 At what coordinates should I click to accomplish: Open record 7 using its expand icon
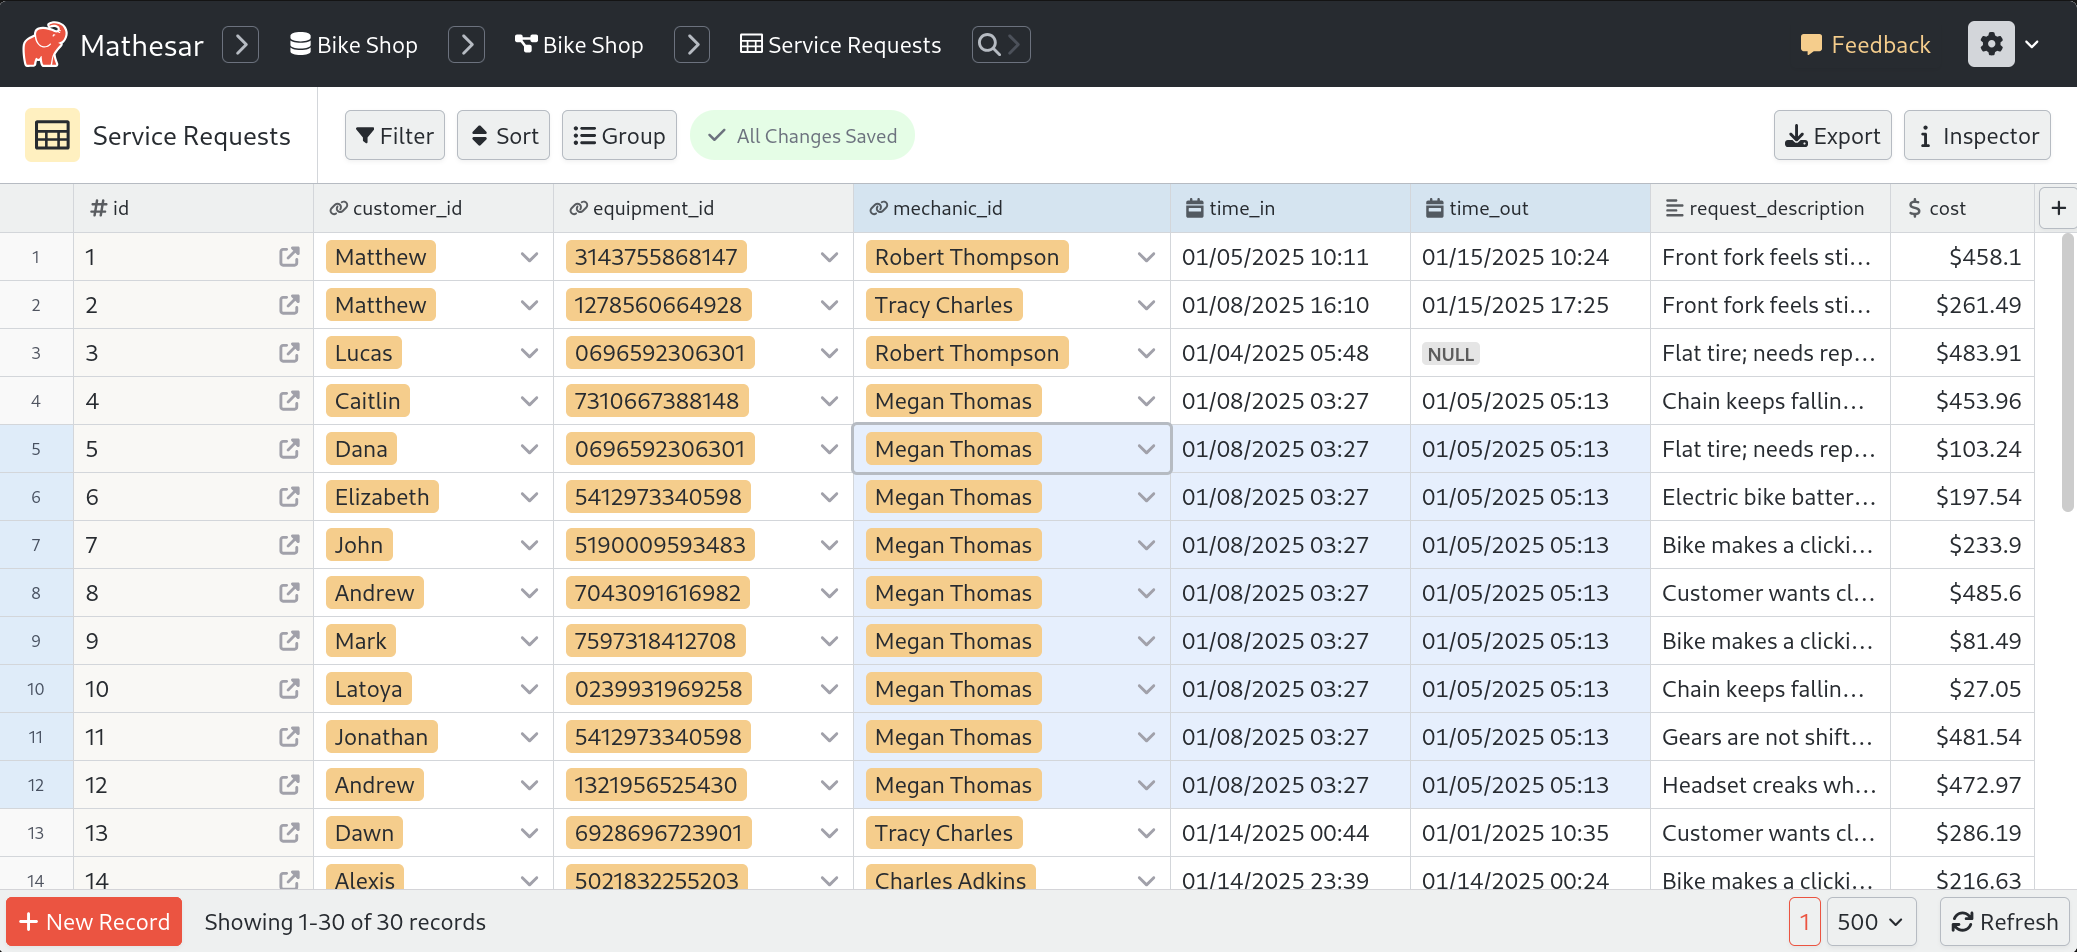289,545
